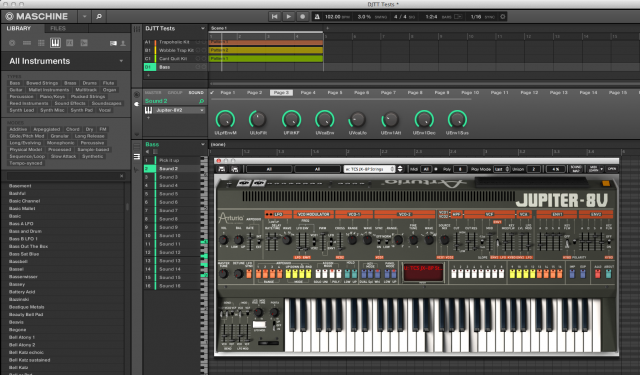This screenshot has height=375, width=640.
Task: Click the orange indicator on Jupiter-8V panel top right
Action: (x=606, y=184)
